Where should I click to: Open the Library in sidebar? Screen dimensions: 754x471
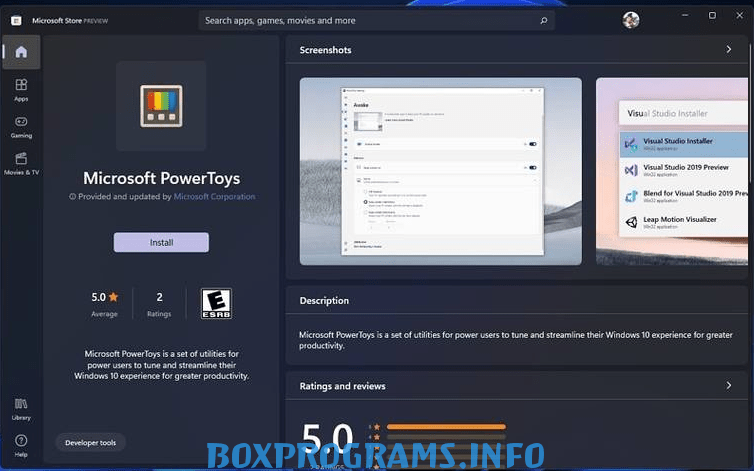coord(21,409)
